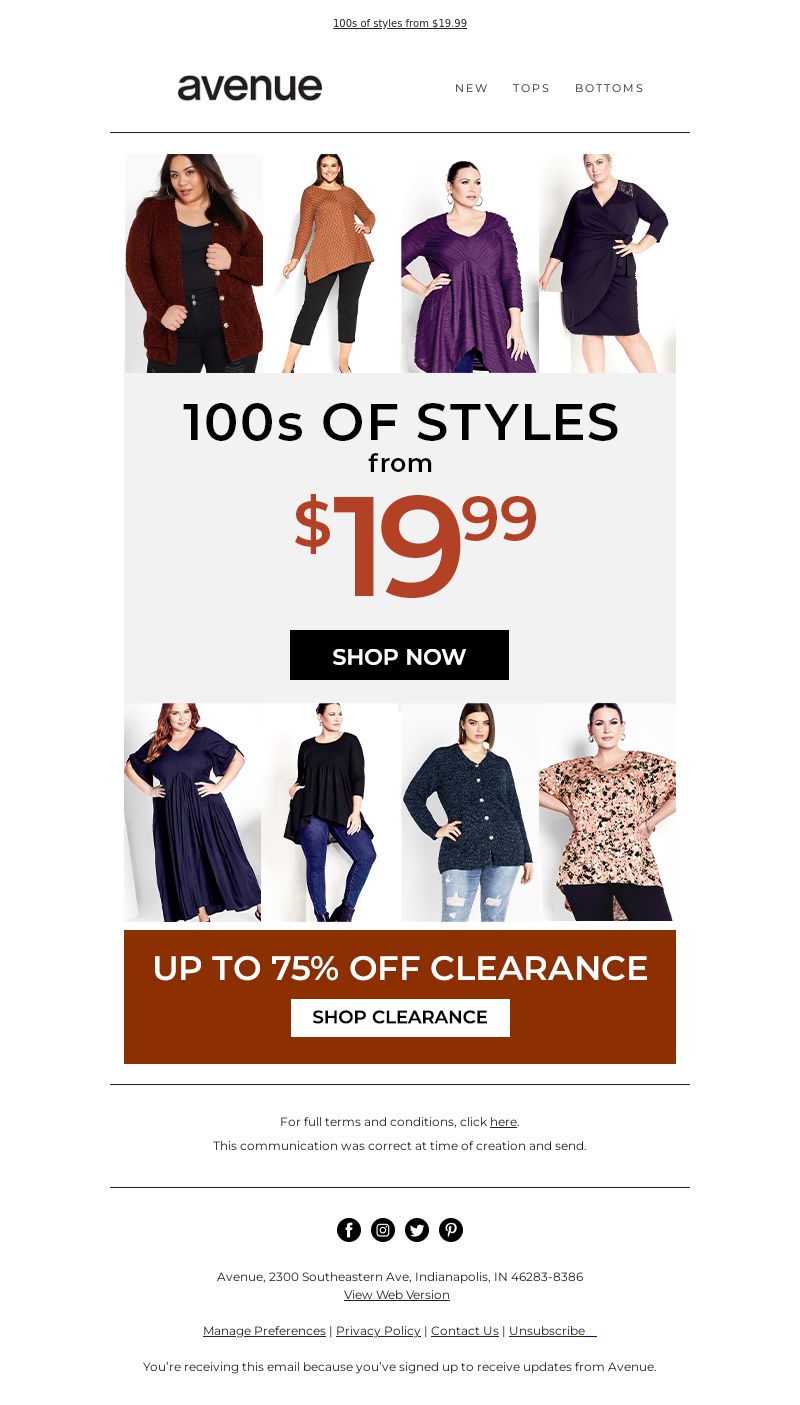
Task: Open the top '100s of styles from $19.99' link
Action: [400, 23]
